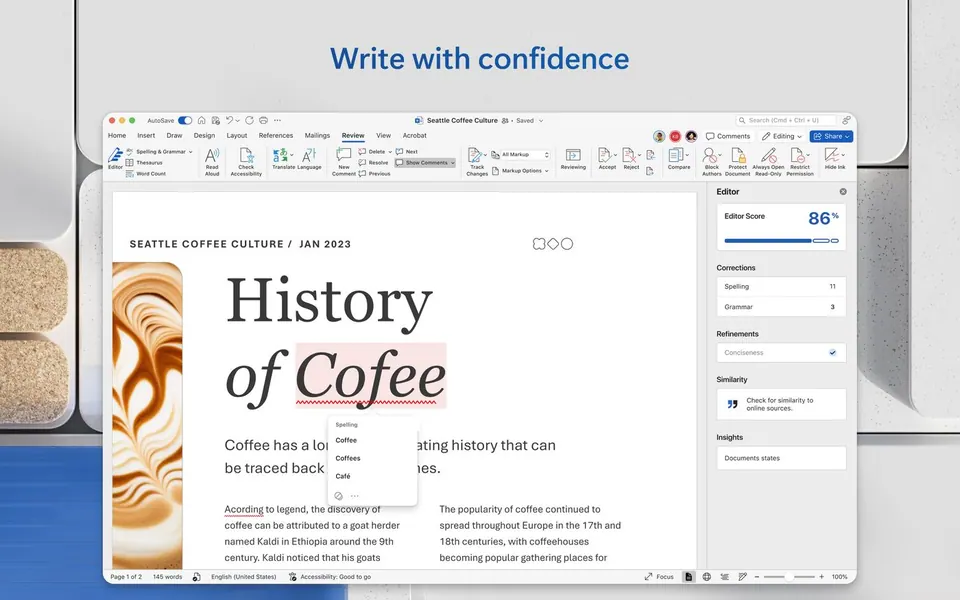Screen dimensions: 960x600
Task: Switch to the View tab
Action: pos(383,135)
